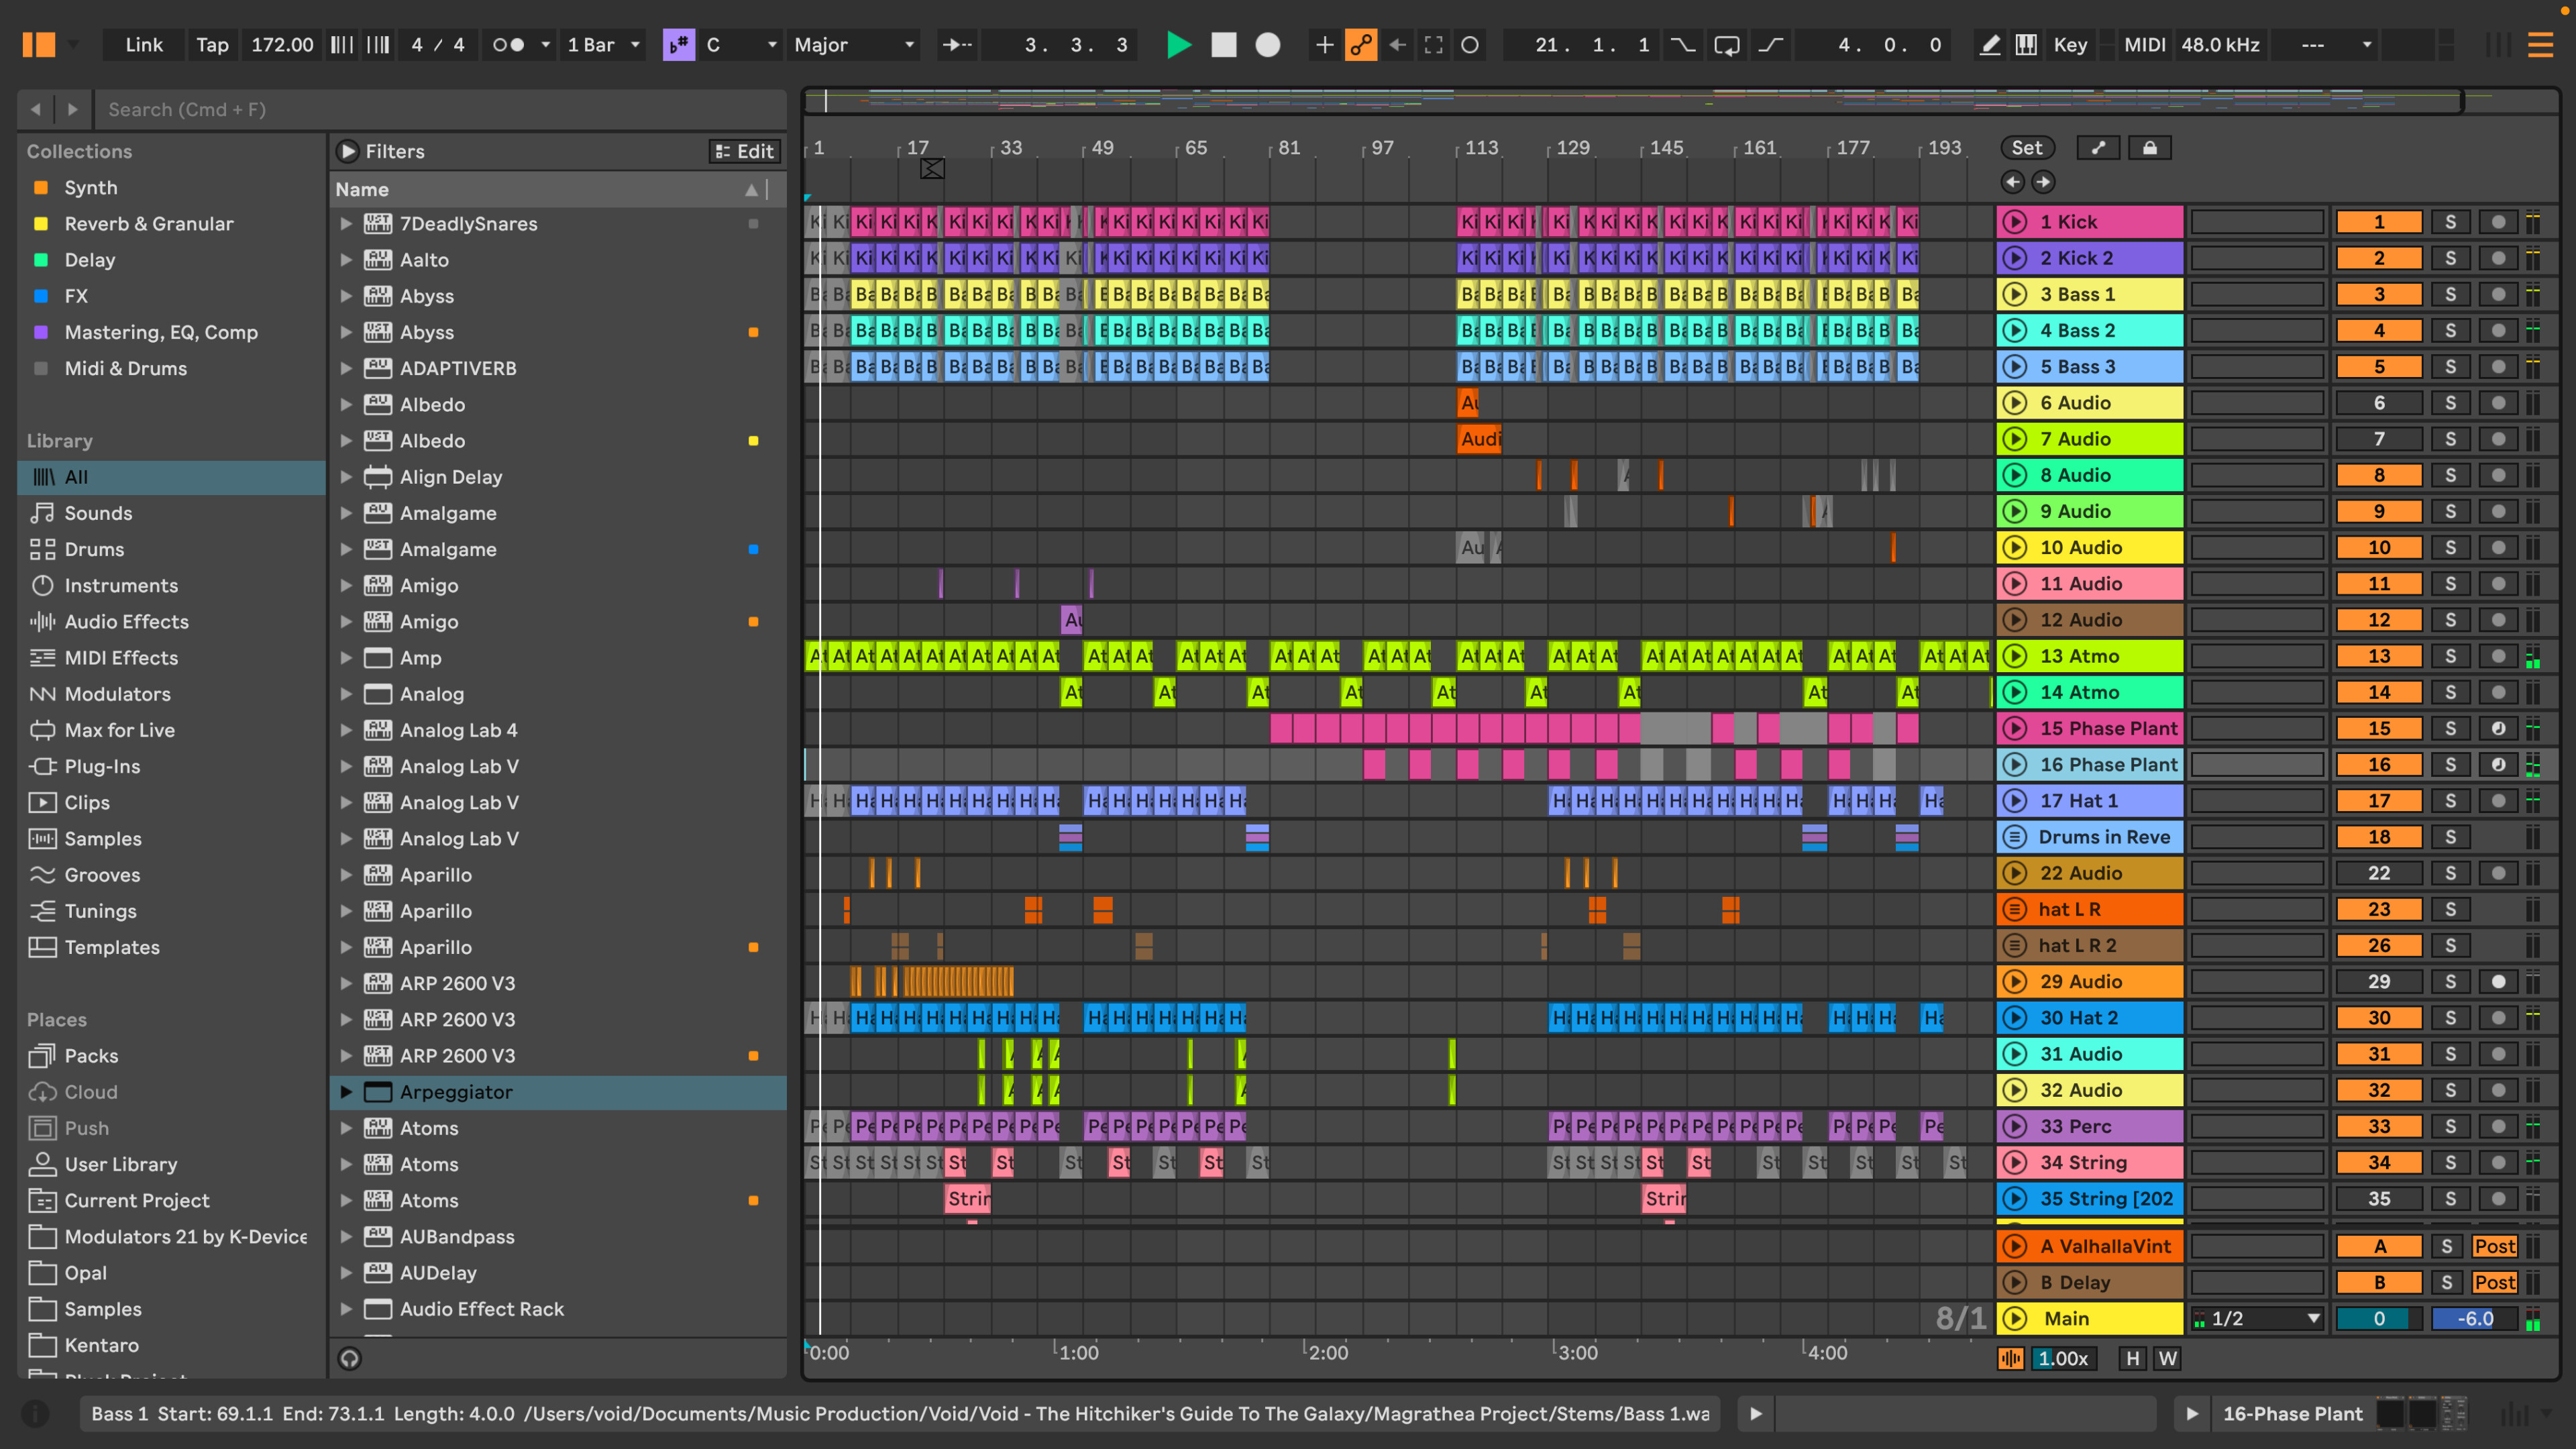Open the 1 Bar quantization menu

coord(603,45)
